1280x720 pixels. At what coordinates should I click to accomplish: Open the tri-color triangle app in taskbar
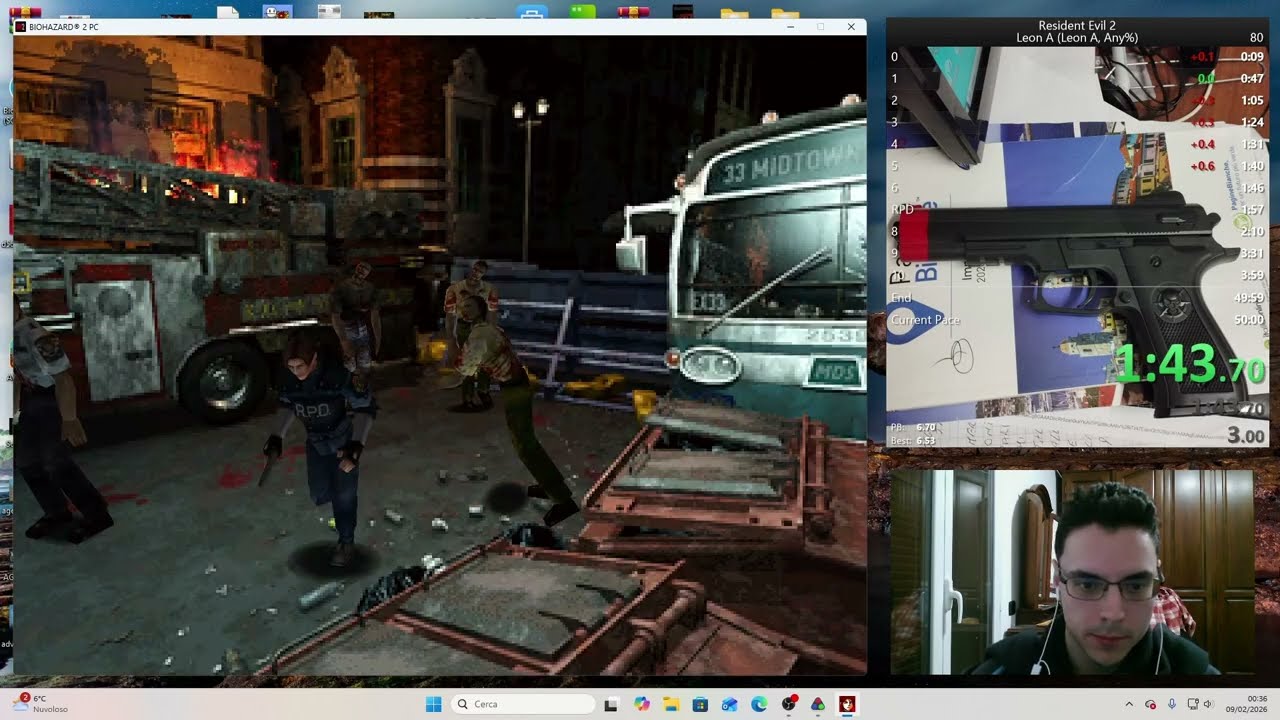pos(818,704)
